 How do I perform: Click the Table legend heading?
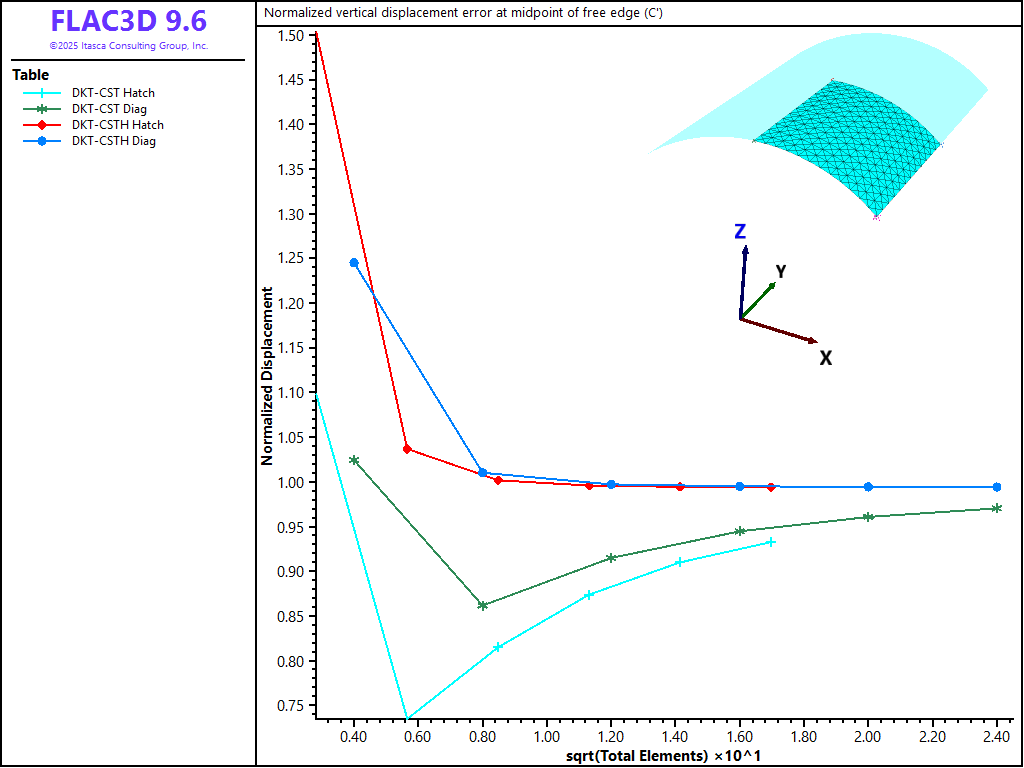pyautogui.click(x=30, y=75)
